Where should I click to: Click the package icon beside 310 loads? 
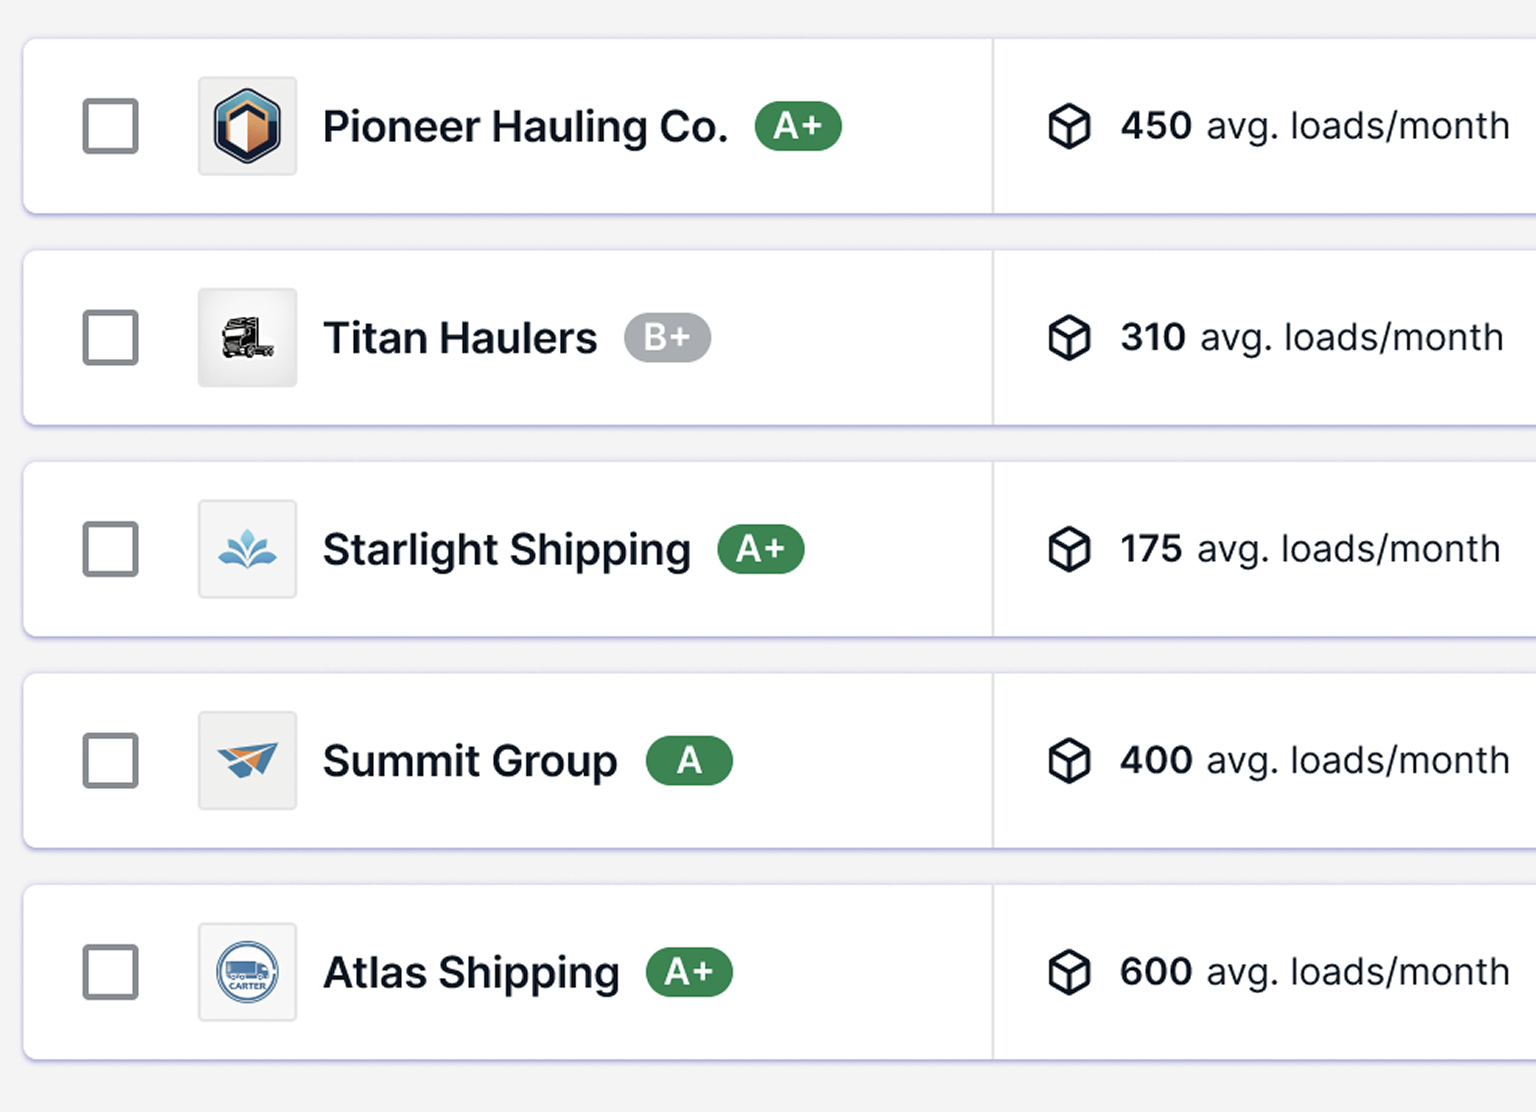click(x=1069, y=338)
